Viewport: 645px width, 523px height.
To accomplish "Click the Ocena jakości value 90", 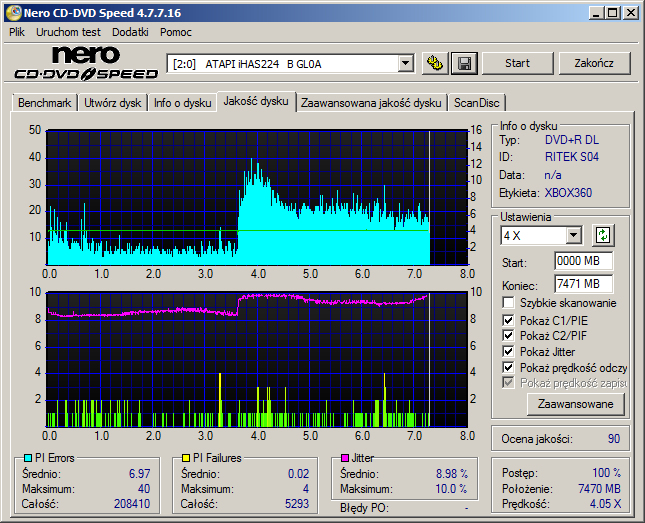I will coord(614,439).
